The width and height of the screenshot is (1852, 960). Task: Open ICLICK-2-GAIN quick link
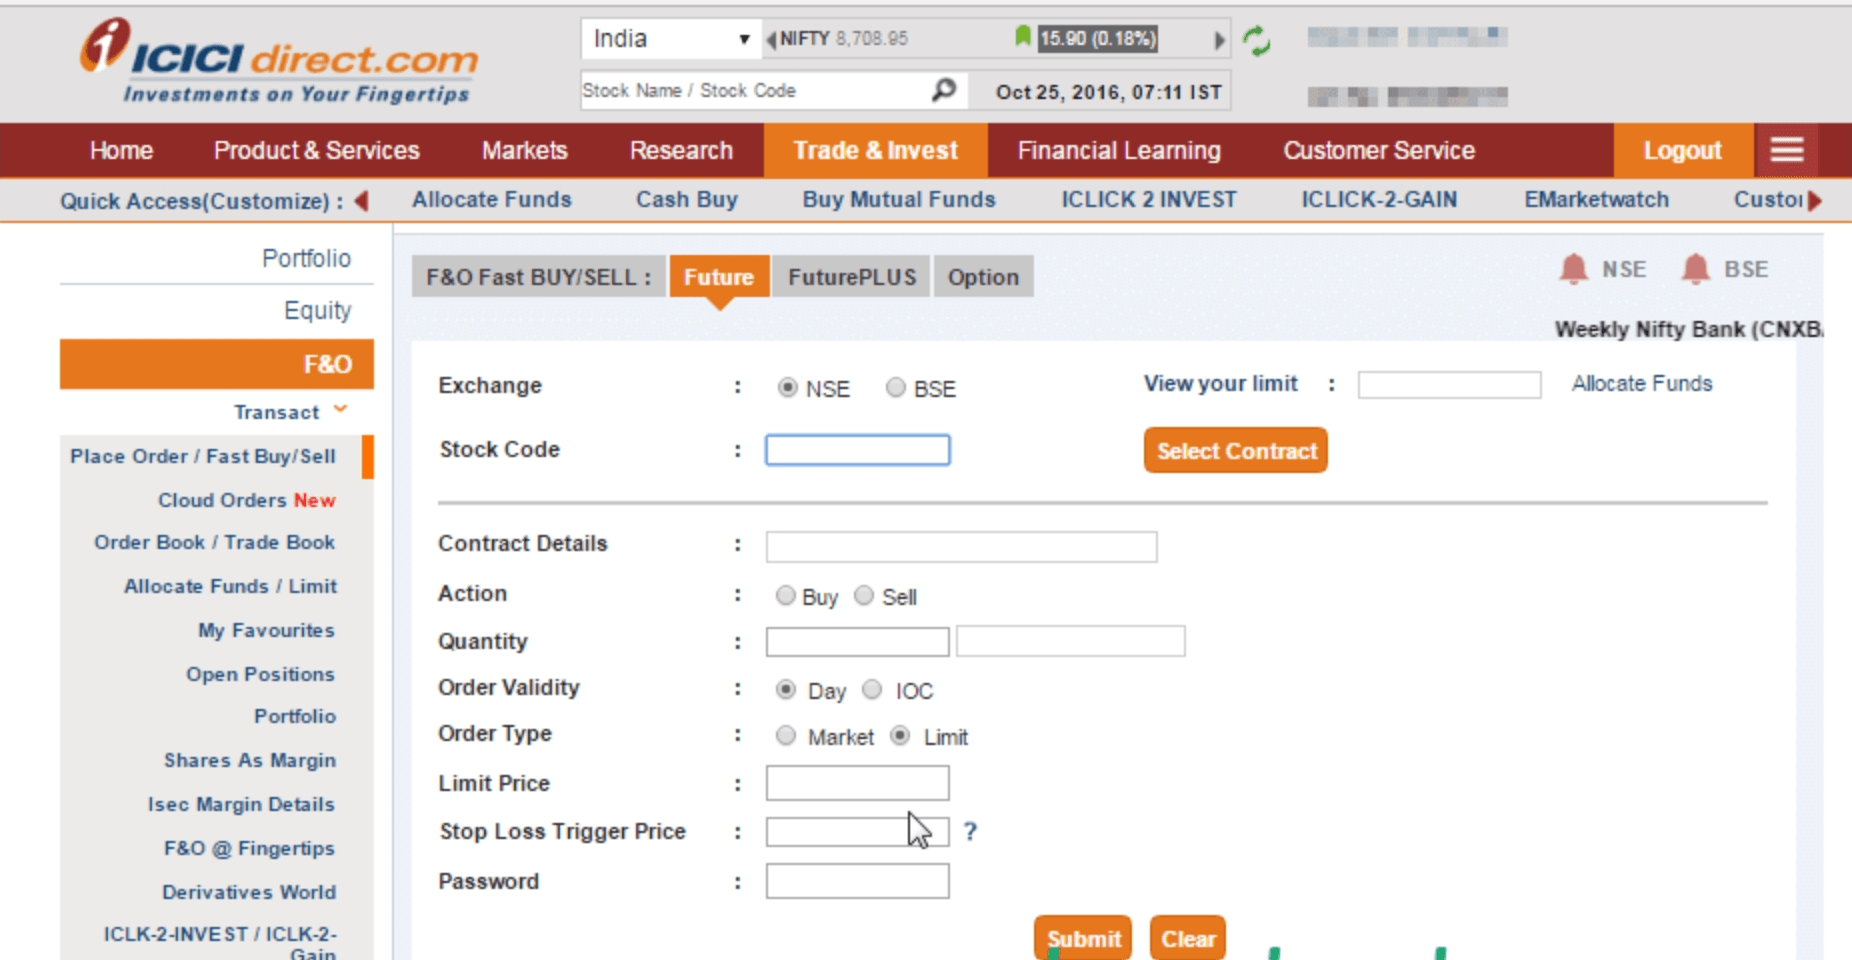1379,199
